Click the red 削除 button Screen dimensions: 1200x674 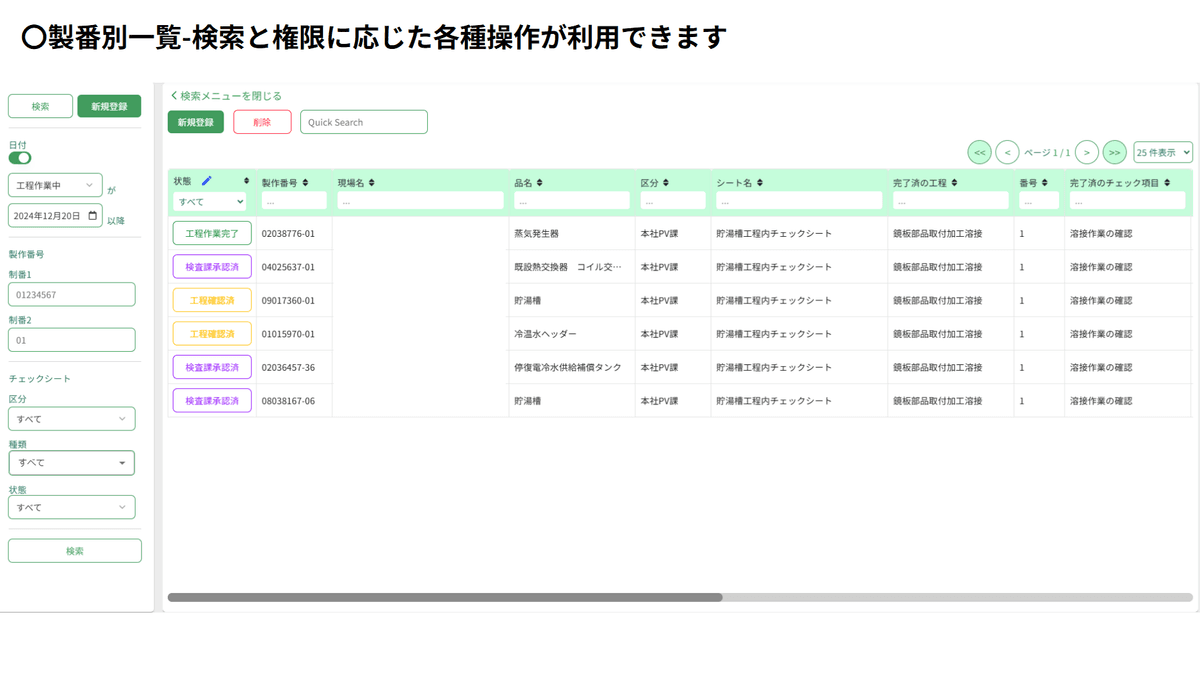[262, 121]
